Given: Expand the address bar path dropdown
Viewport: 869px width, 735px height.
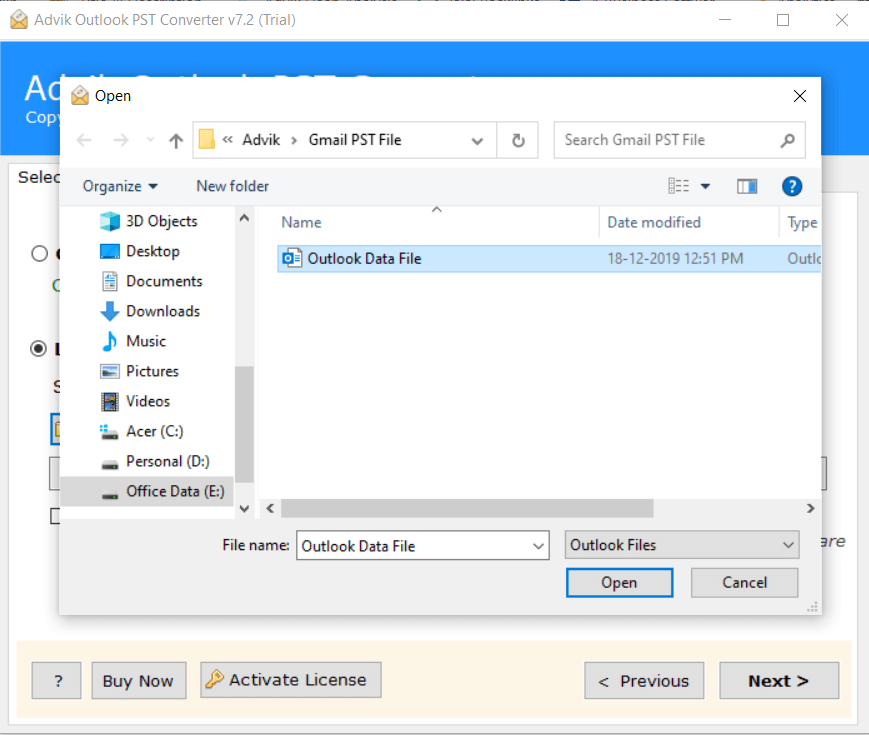Looking at the screenshot, I should pyautogui.click(x=477, y=141).
